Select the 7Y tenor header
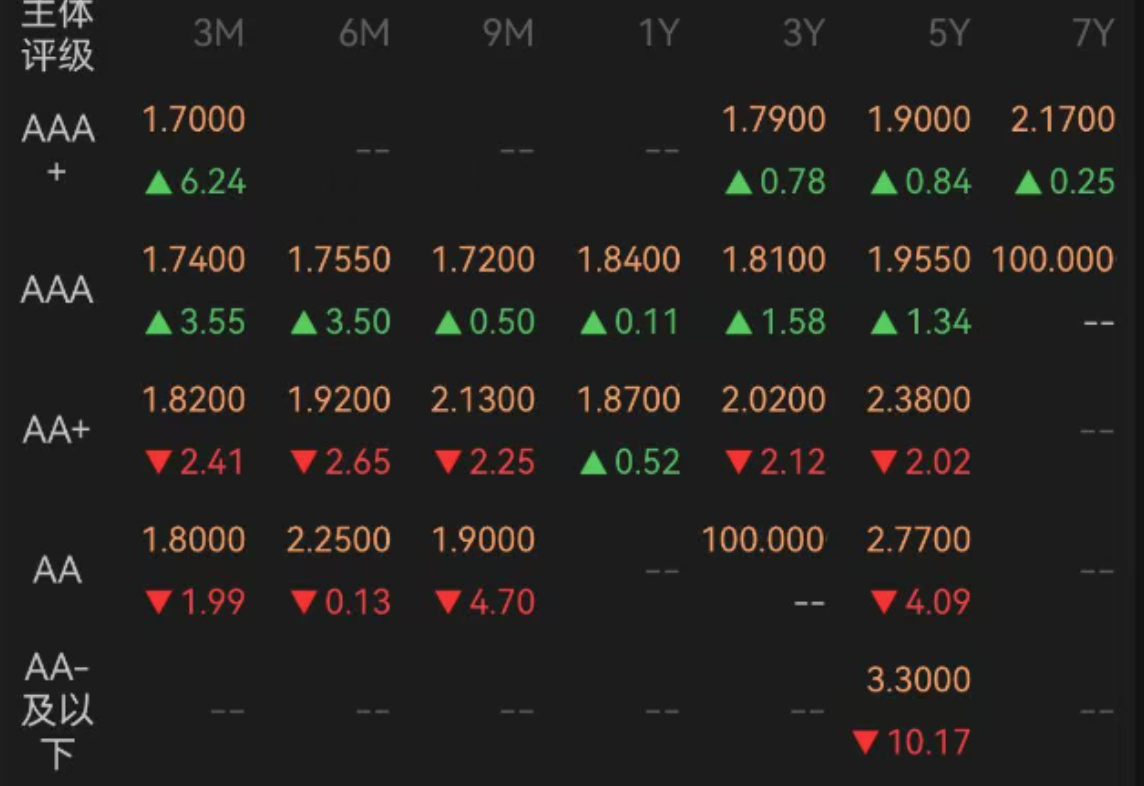This screenshot has height=786, width=1144. tap(1093, 34)
